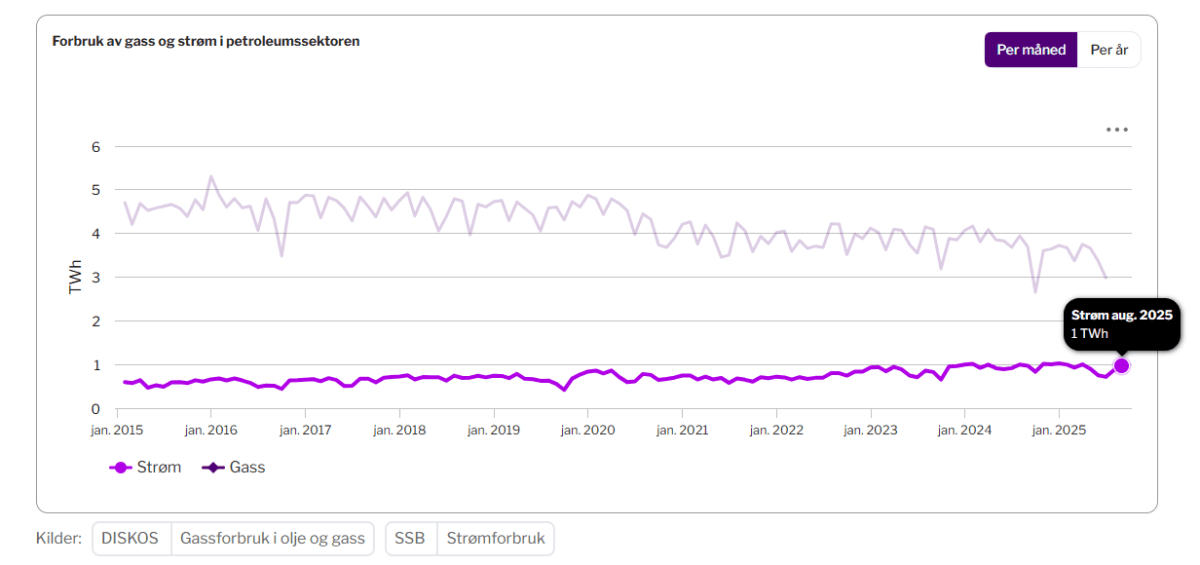Viewport: 1200px width, 565px height.
Task: Click the chart title about petroleumssektoren
Action: pos(206,41)
